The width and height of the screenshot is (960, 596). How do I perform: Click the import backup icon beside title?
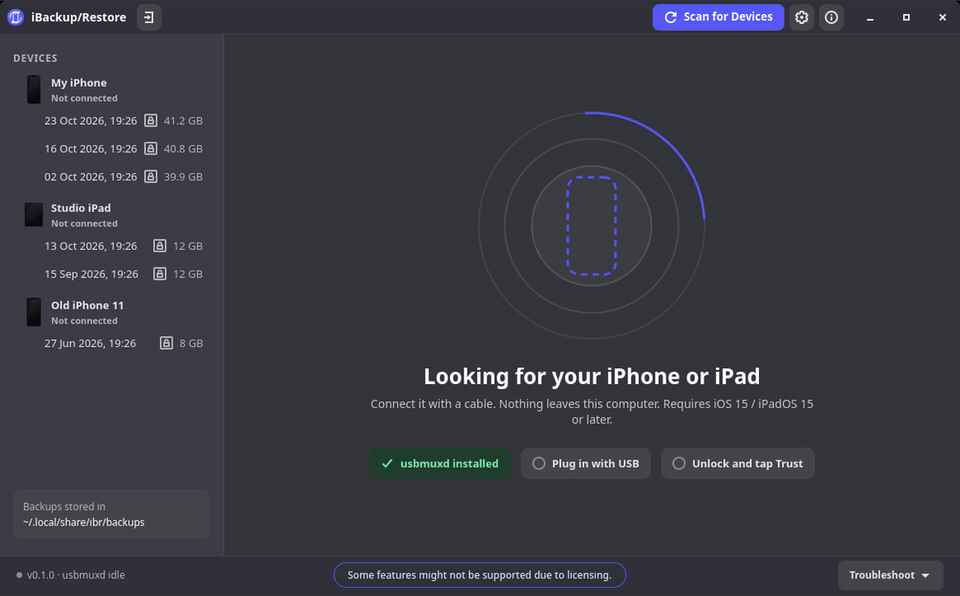(149, 17)
